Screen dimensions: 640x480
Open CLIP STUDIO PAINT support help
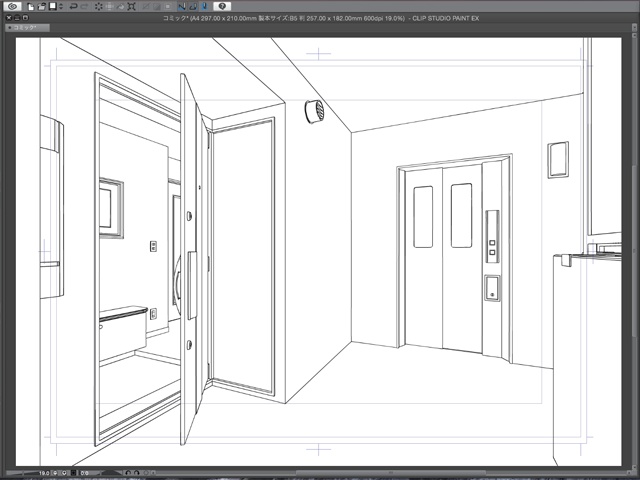pos(222,7)
